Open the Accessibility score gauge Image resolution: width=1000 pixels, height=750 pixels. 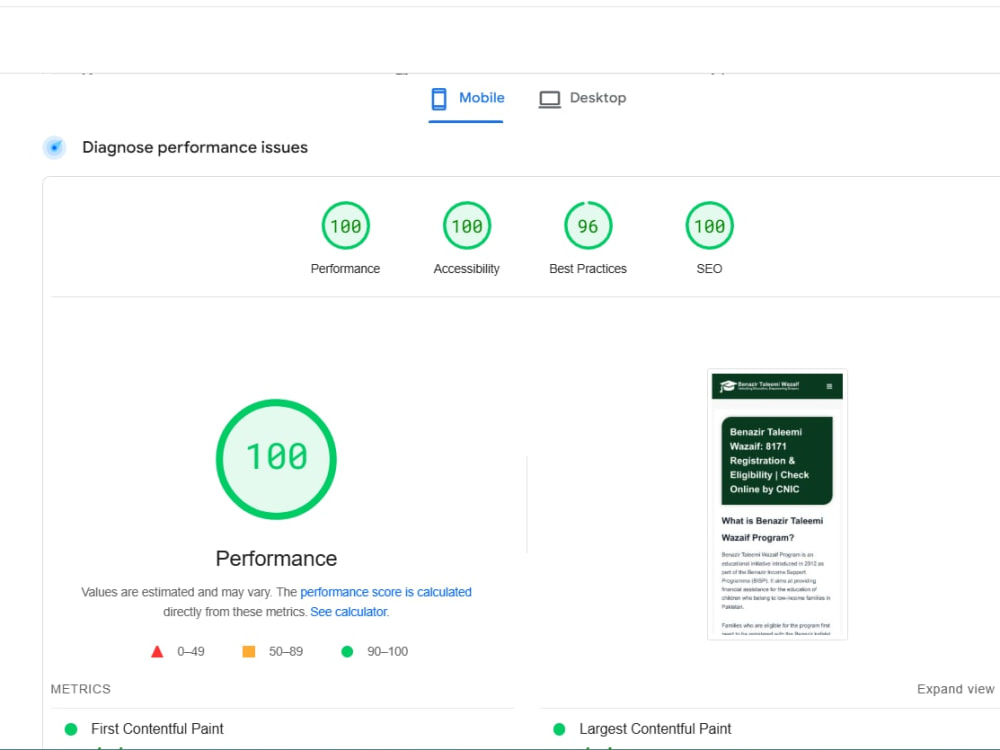pyautogui.click(x=467, y=226)
